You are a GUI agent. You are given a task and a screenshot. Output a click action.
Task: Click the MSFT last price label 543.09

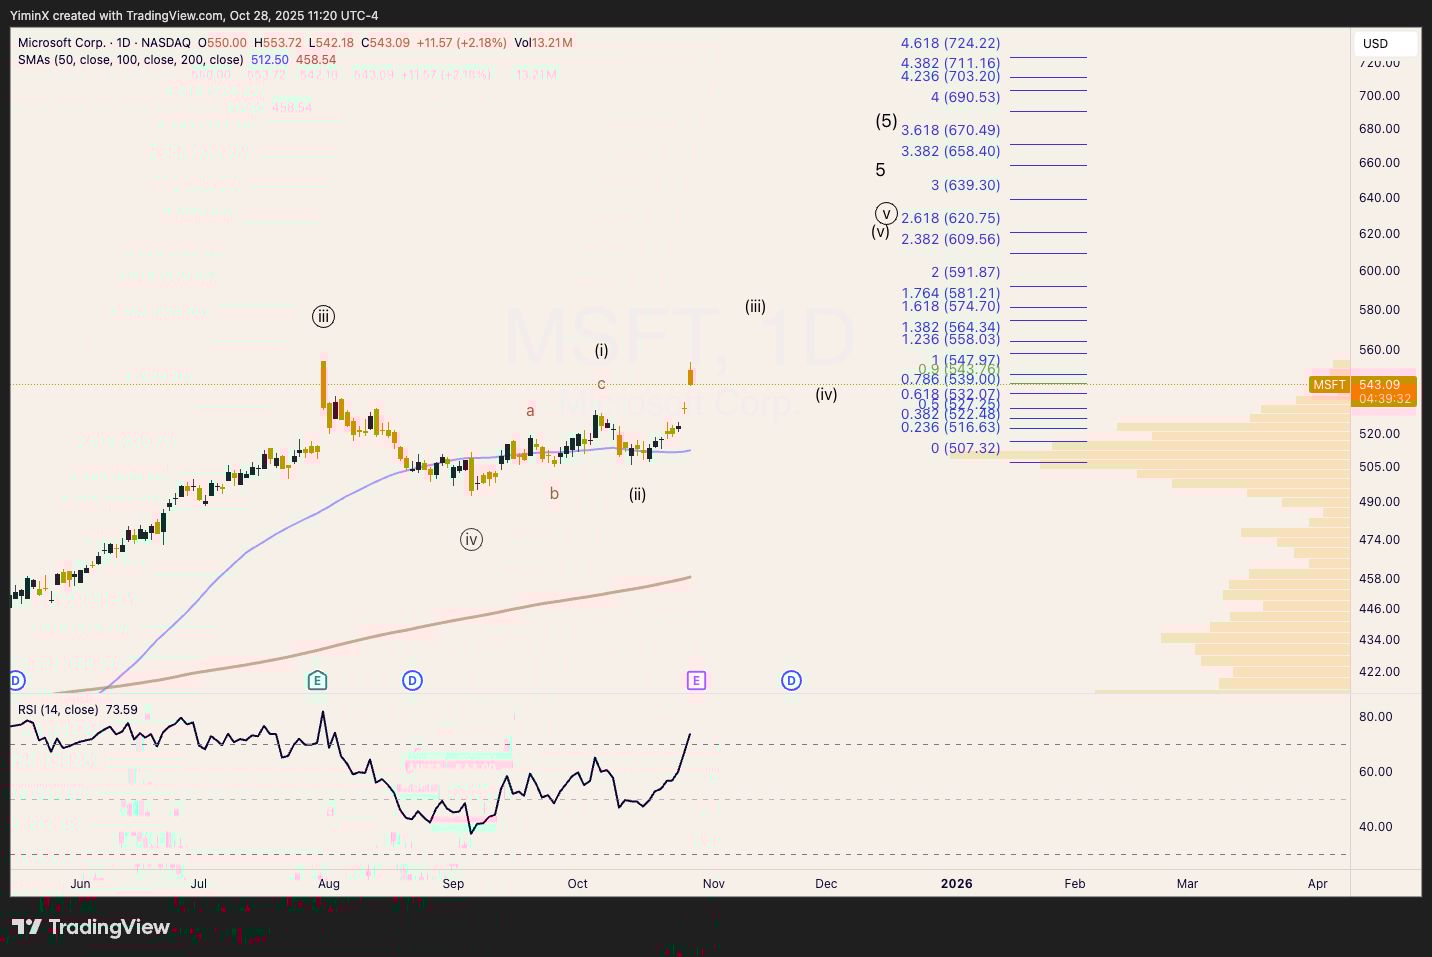pos(1379,385)
